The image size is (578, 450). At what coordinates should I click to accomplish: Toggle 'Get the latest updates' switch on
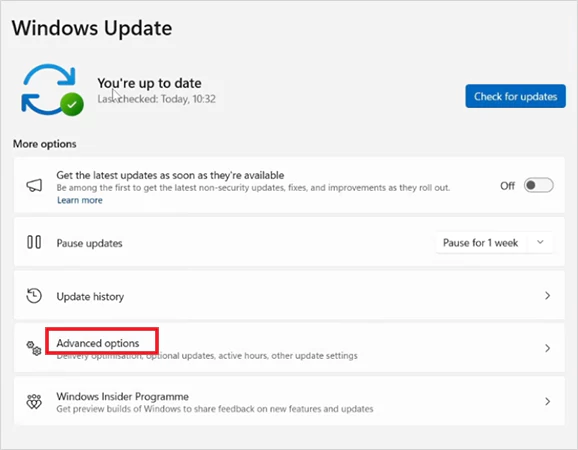tap(538, 185)
